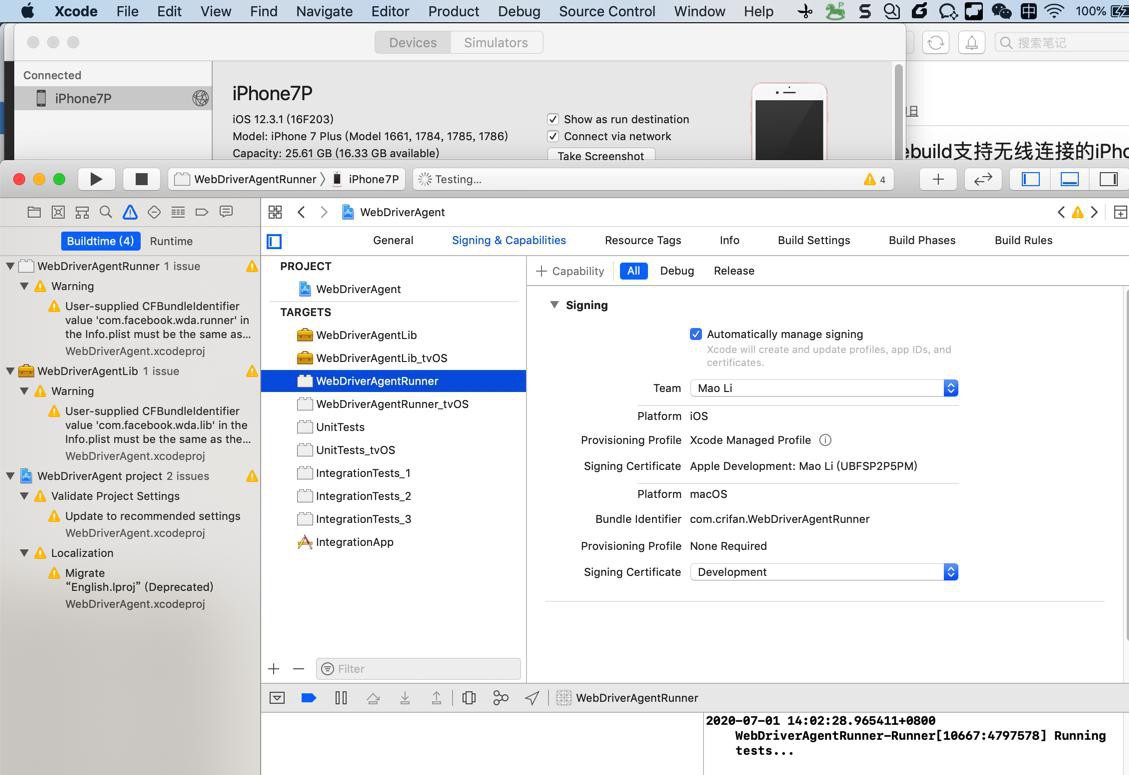Switch to the Build Phases tab
Viewport: 1129px width, 775px height.
[x=922, y=241]
